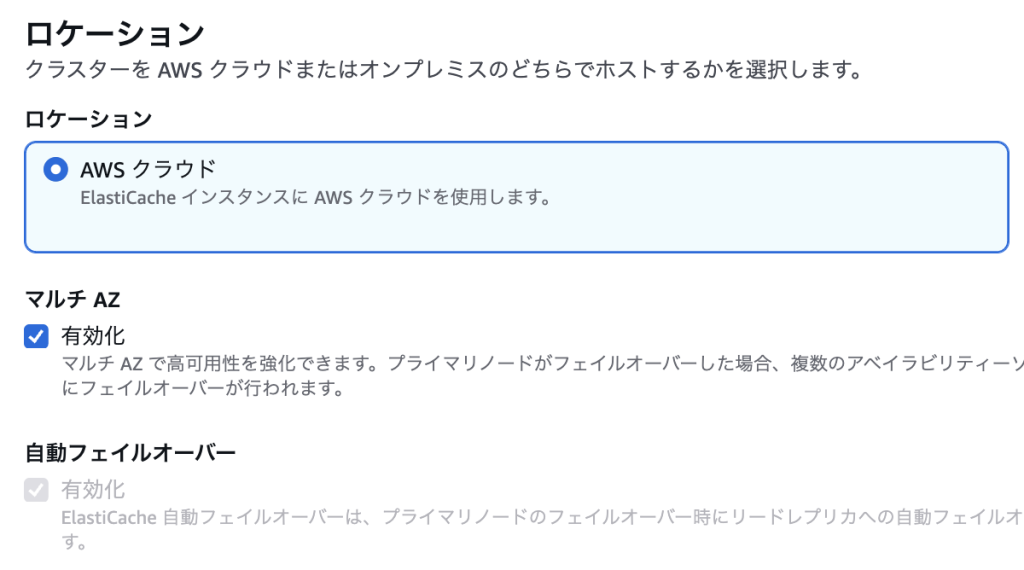Image resolution: width=1024 pixels, height=570 pixels.
Task: Click the trailing す。 under the failover description
Action: 74,542
